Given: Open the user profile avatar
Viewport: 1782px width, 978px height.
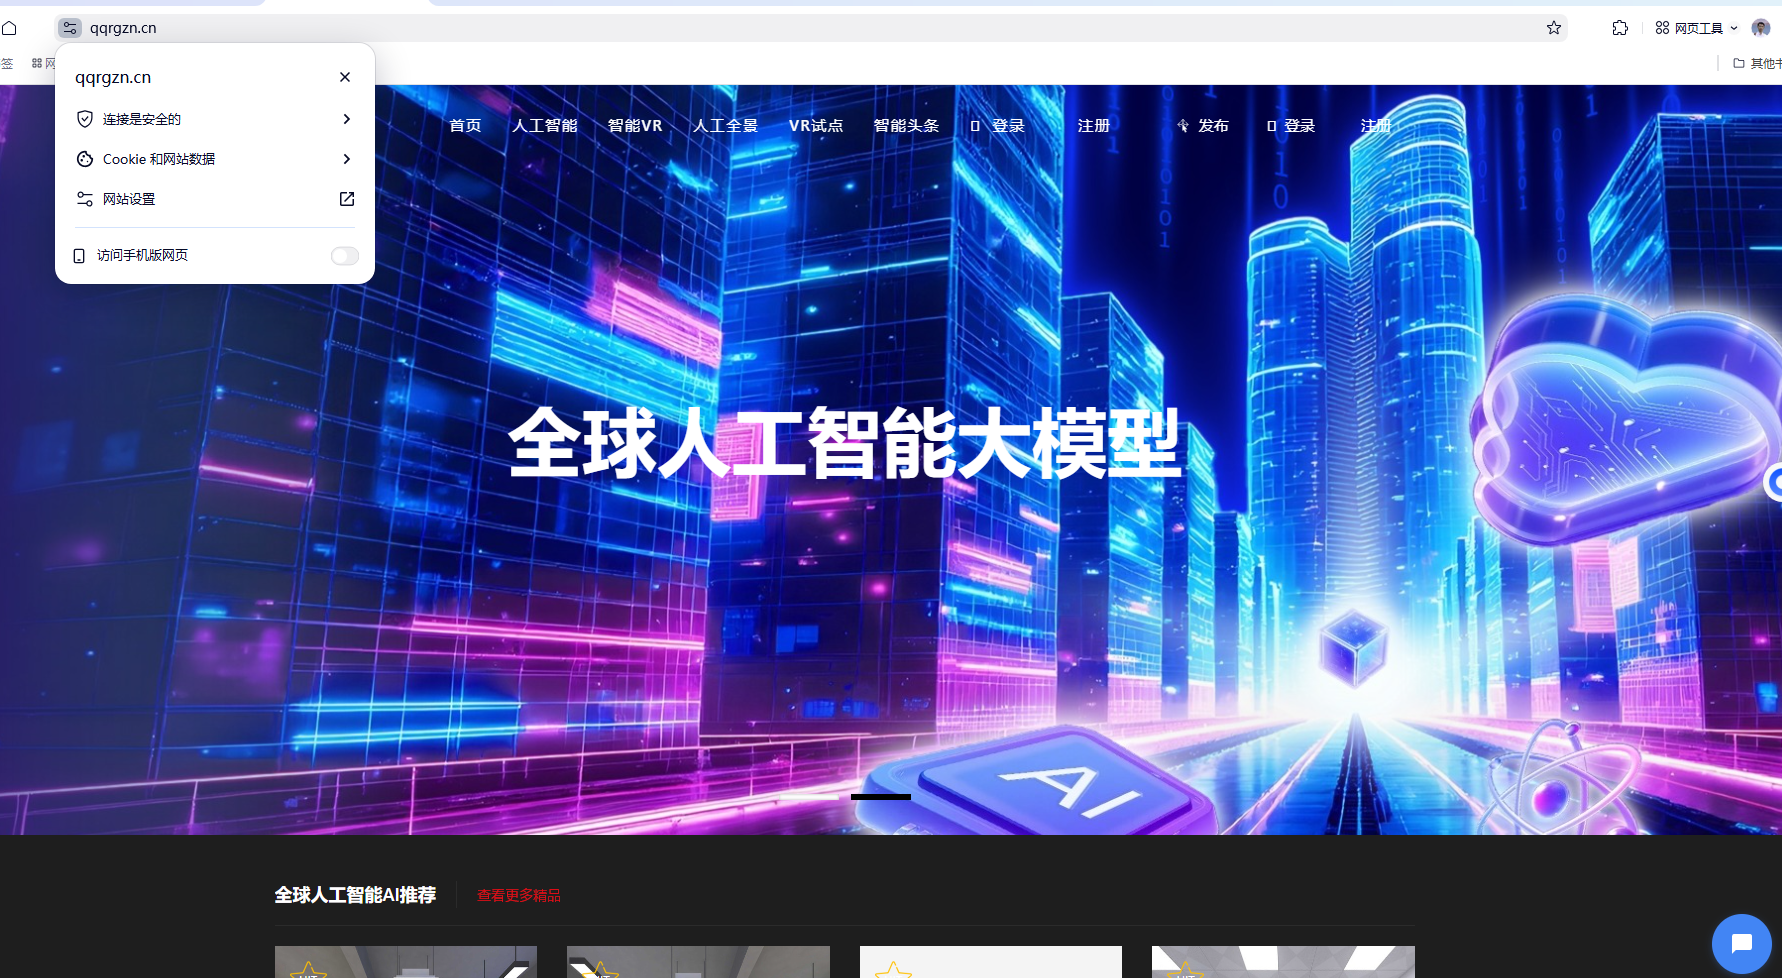Looking at the screenshot, I should (x=1761, y=28).
